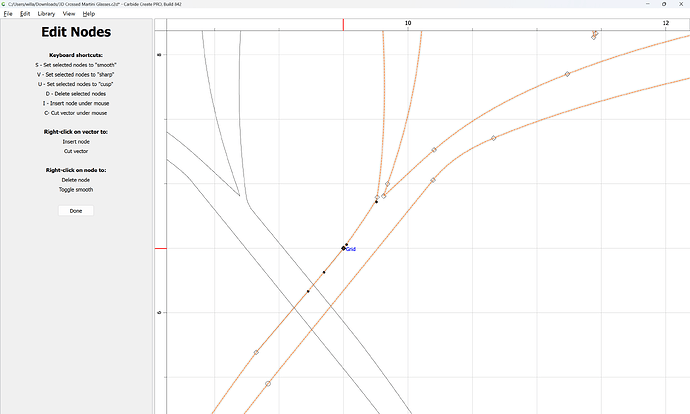Click the red marker on the left ruler
Viewport: 690px width, 414px height.
160,248
